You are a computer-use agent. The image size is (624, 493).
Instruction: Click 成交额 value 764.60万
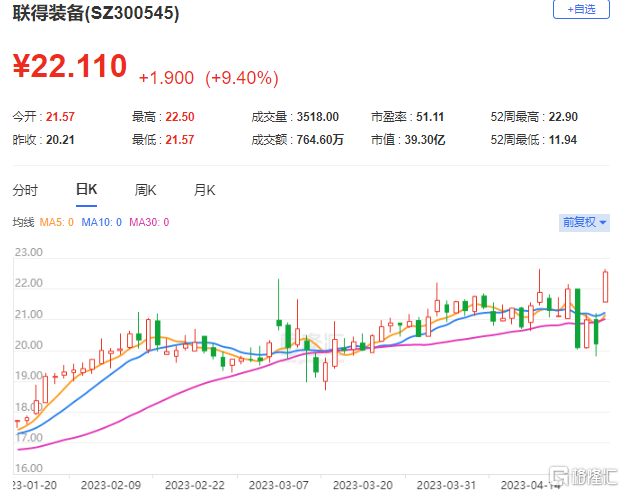pos(320,140)
